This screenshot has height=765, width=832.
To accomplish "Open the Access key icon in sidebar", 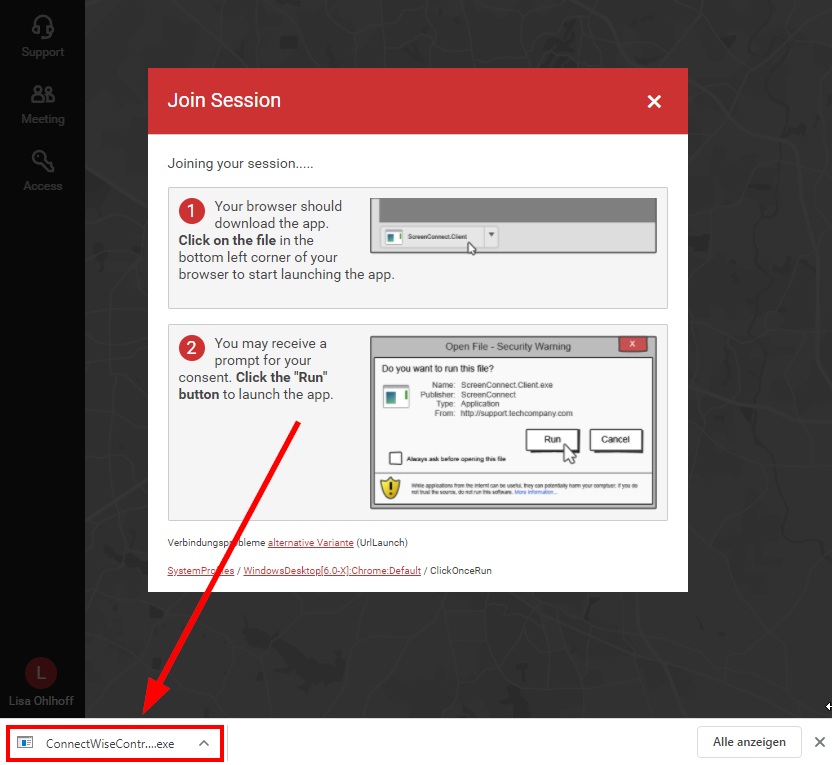I will (x=42, y=161).
